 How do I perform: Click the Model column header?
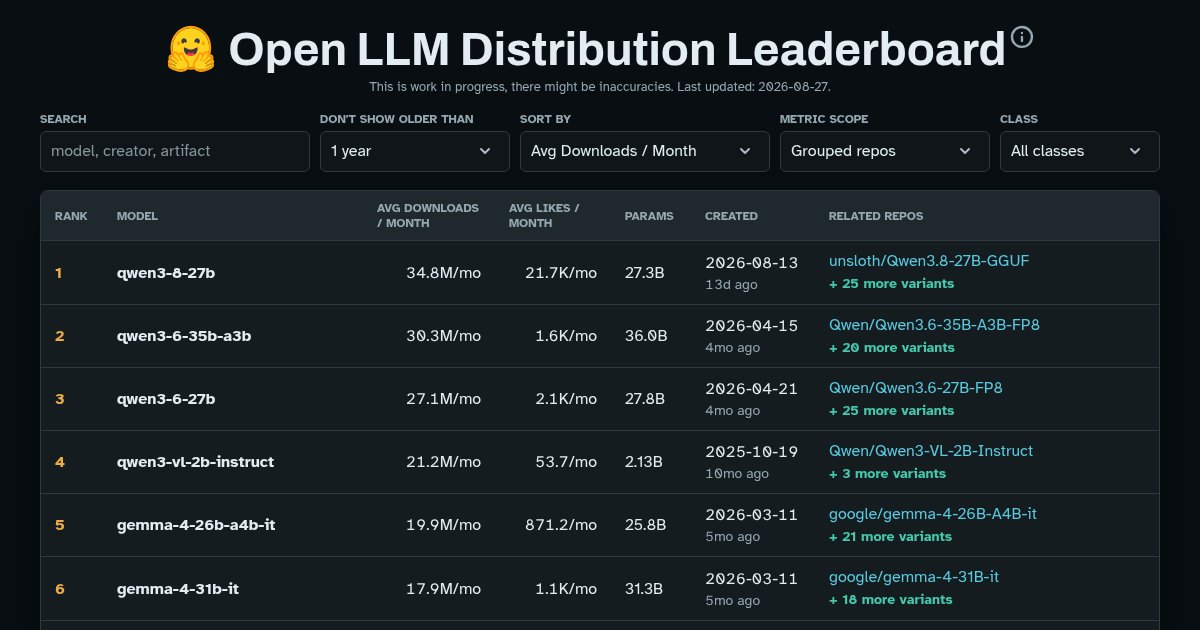[x=137, y=216]
